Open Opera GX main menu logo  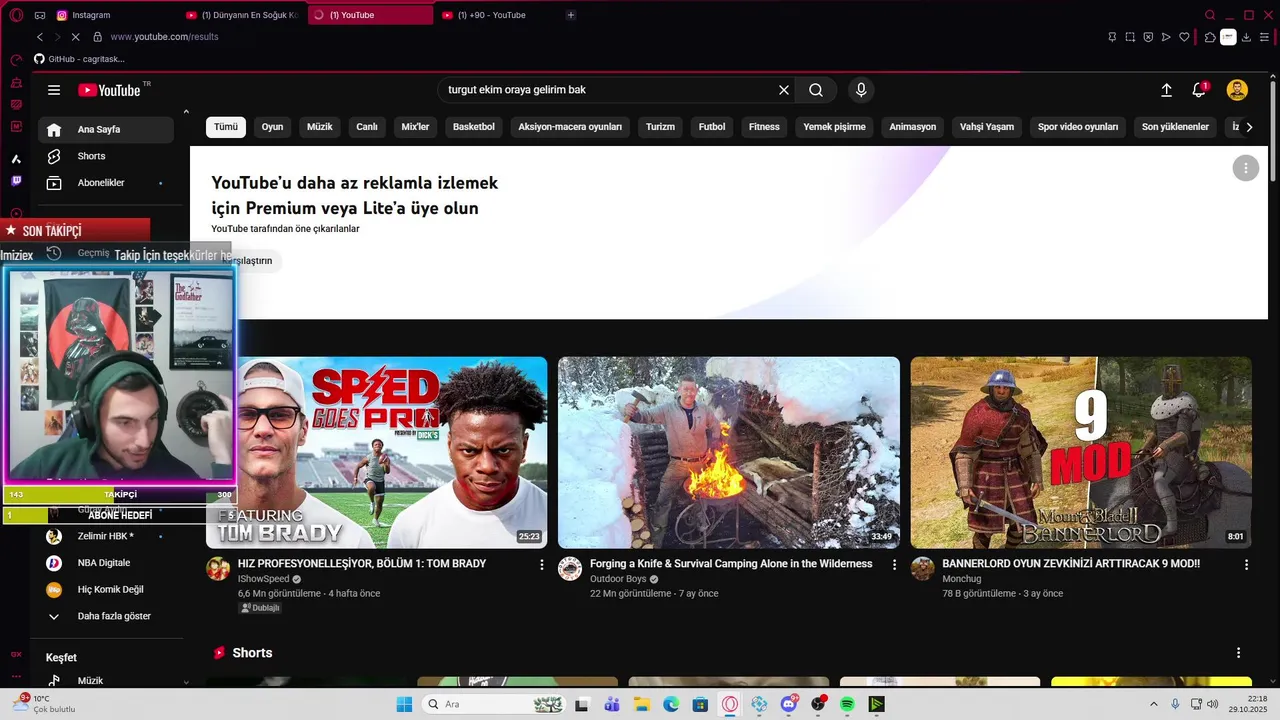(x=16, y=15)
